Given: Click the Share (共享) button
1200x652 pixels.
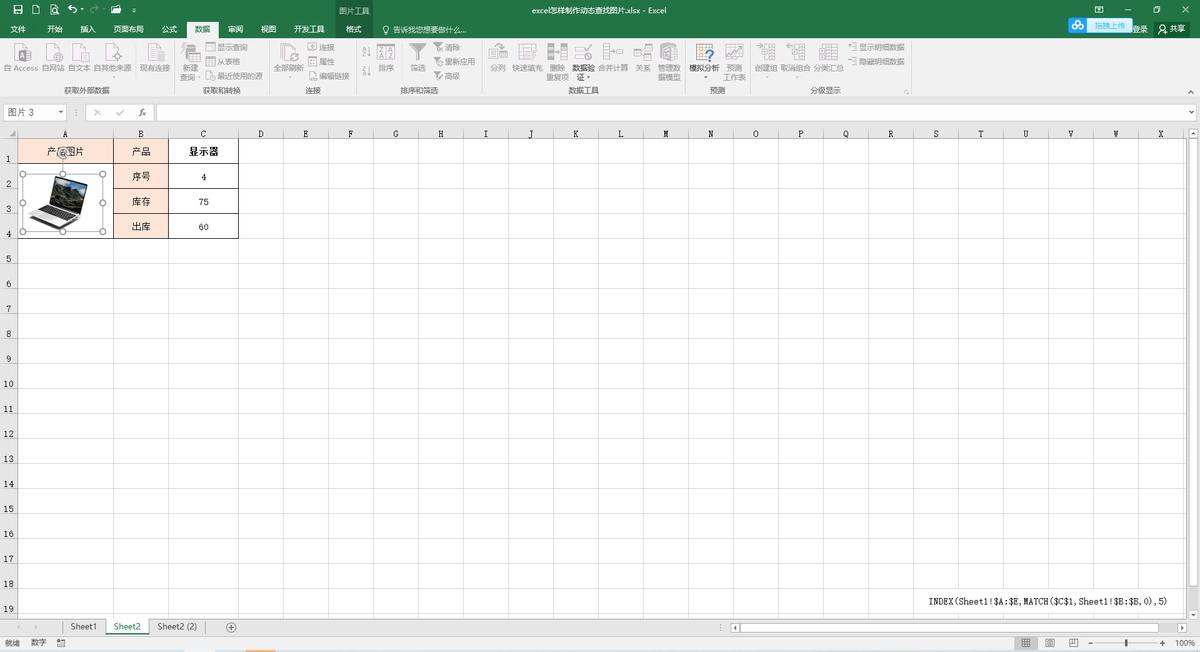Looking at the screenshot, I should coord(1172,29).
